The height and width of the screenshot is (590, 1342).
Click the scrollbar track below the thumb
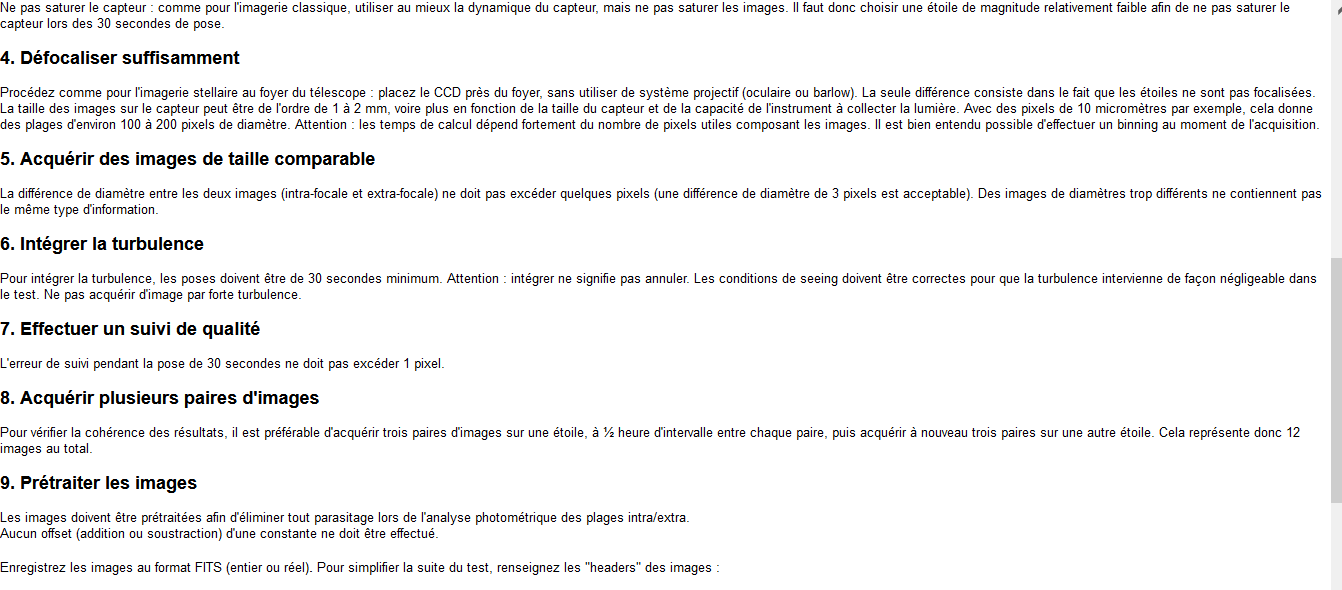(1336, 546)
